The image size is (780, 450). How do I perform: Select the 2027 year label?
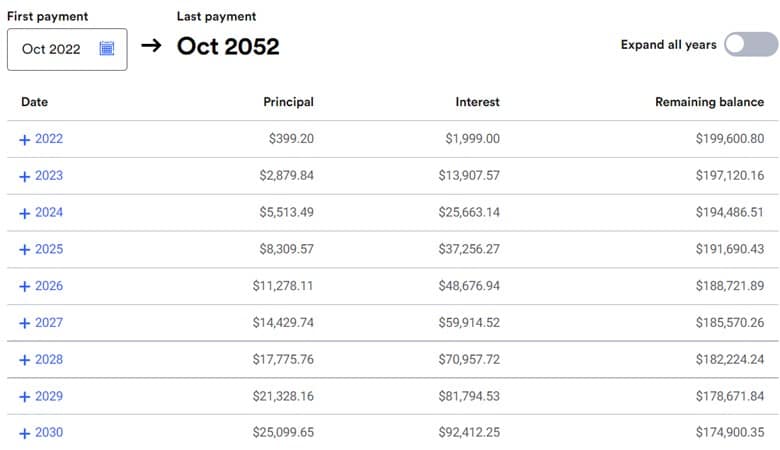click(x=49, y=322)
